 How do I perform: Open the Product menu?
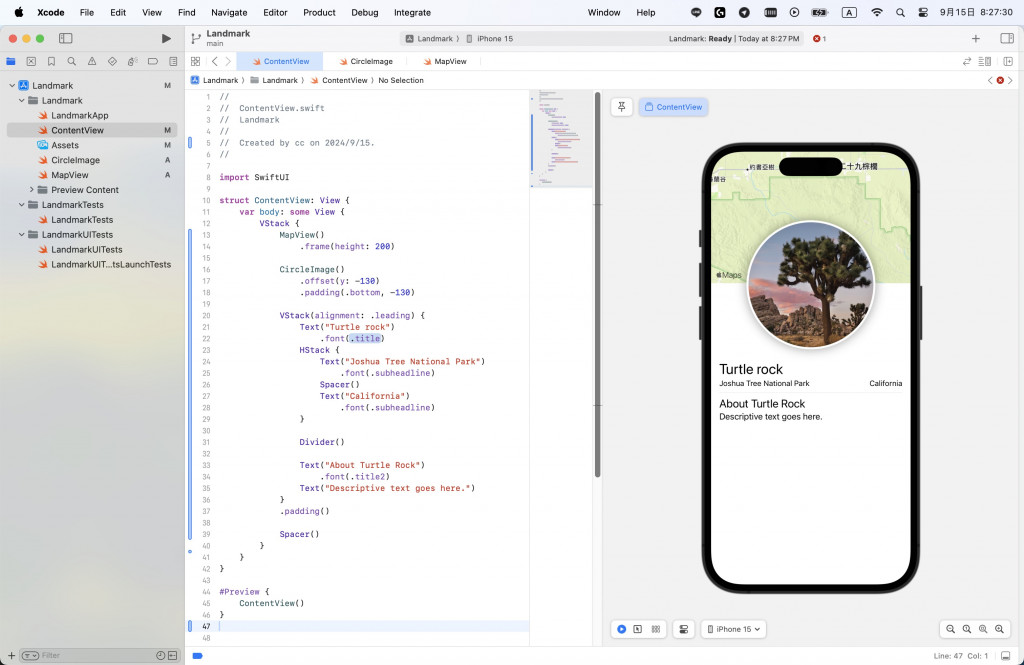tap(319, 12)
